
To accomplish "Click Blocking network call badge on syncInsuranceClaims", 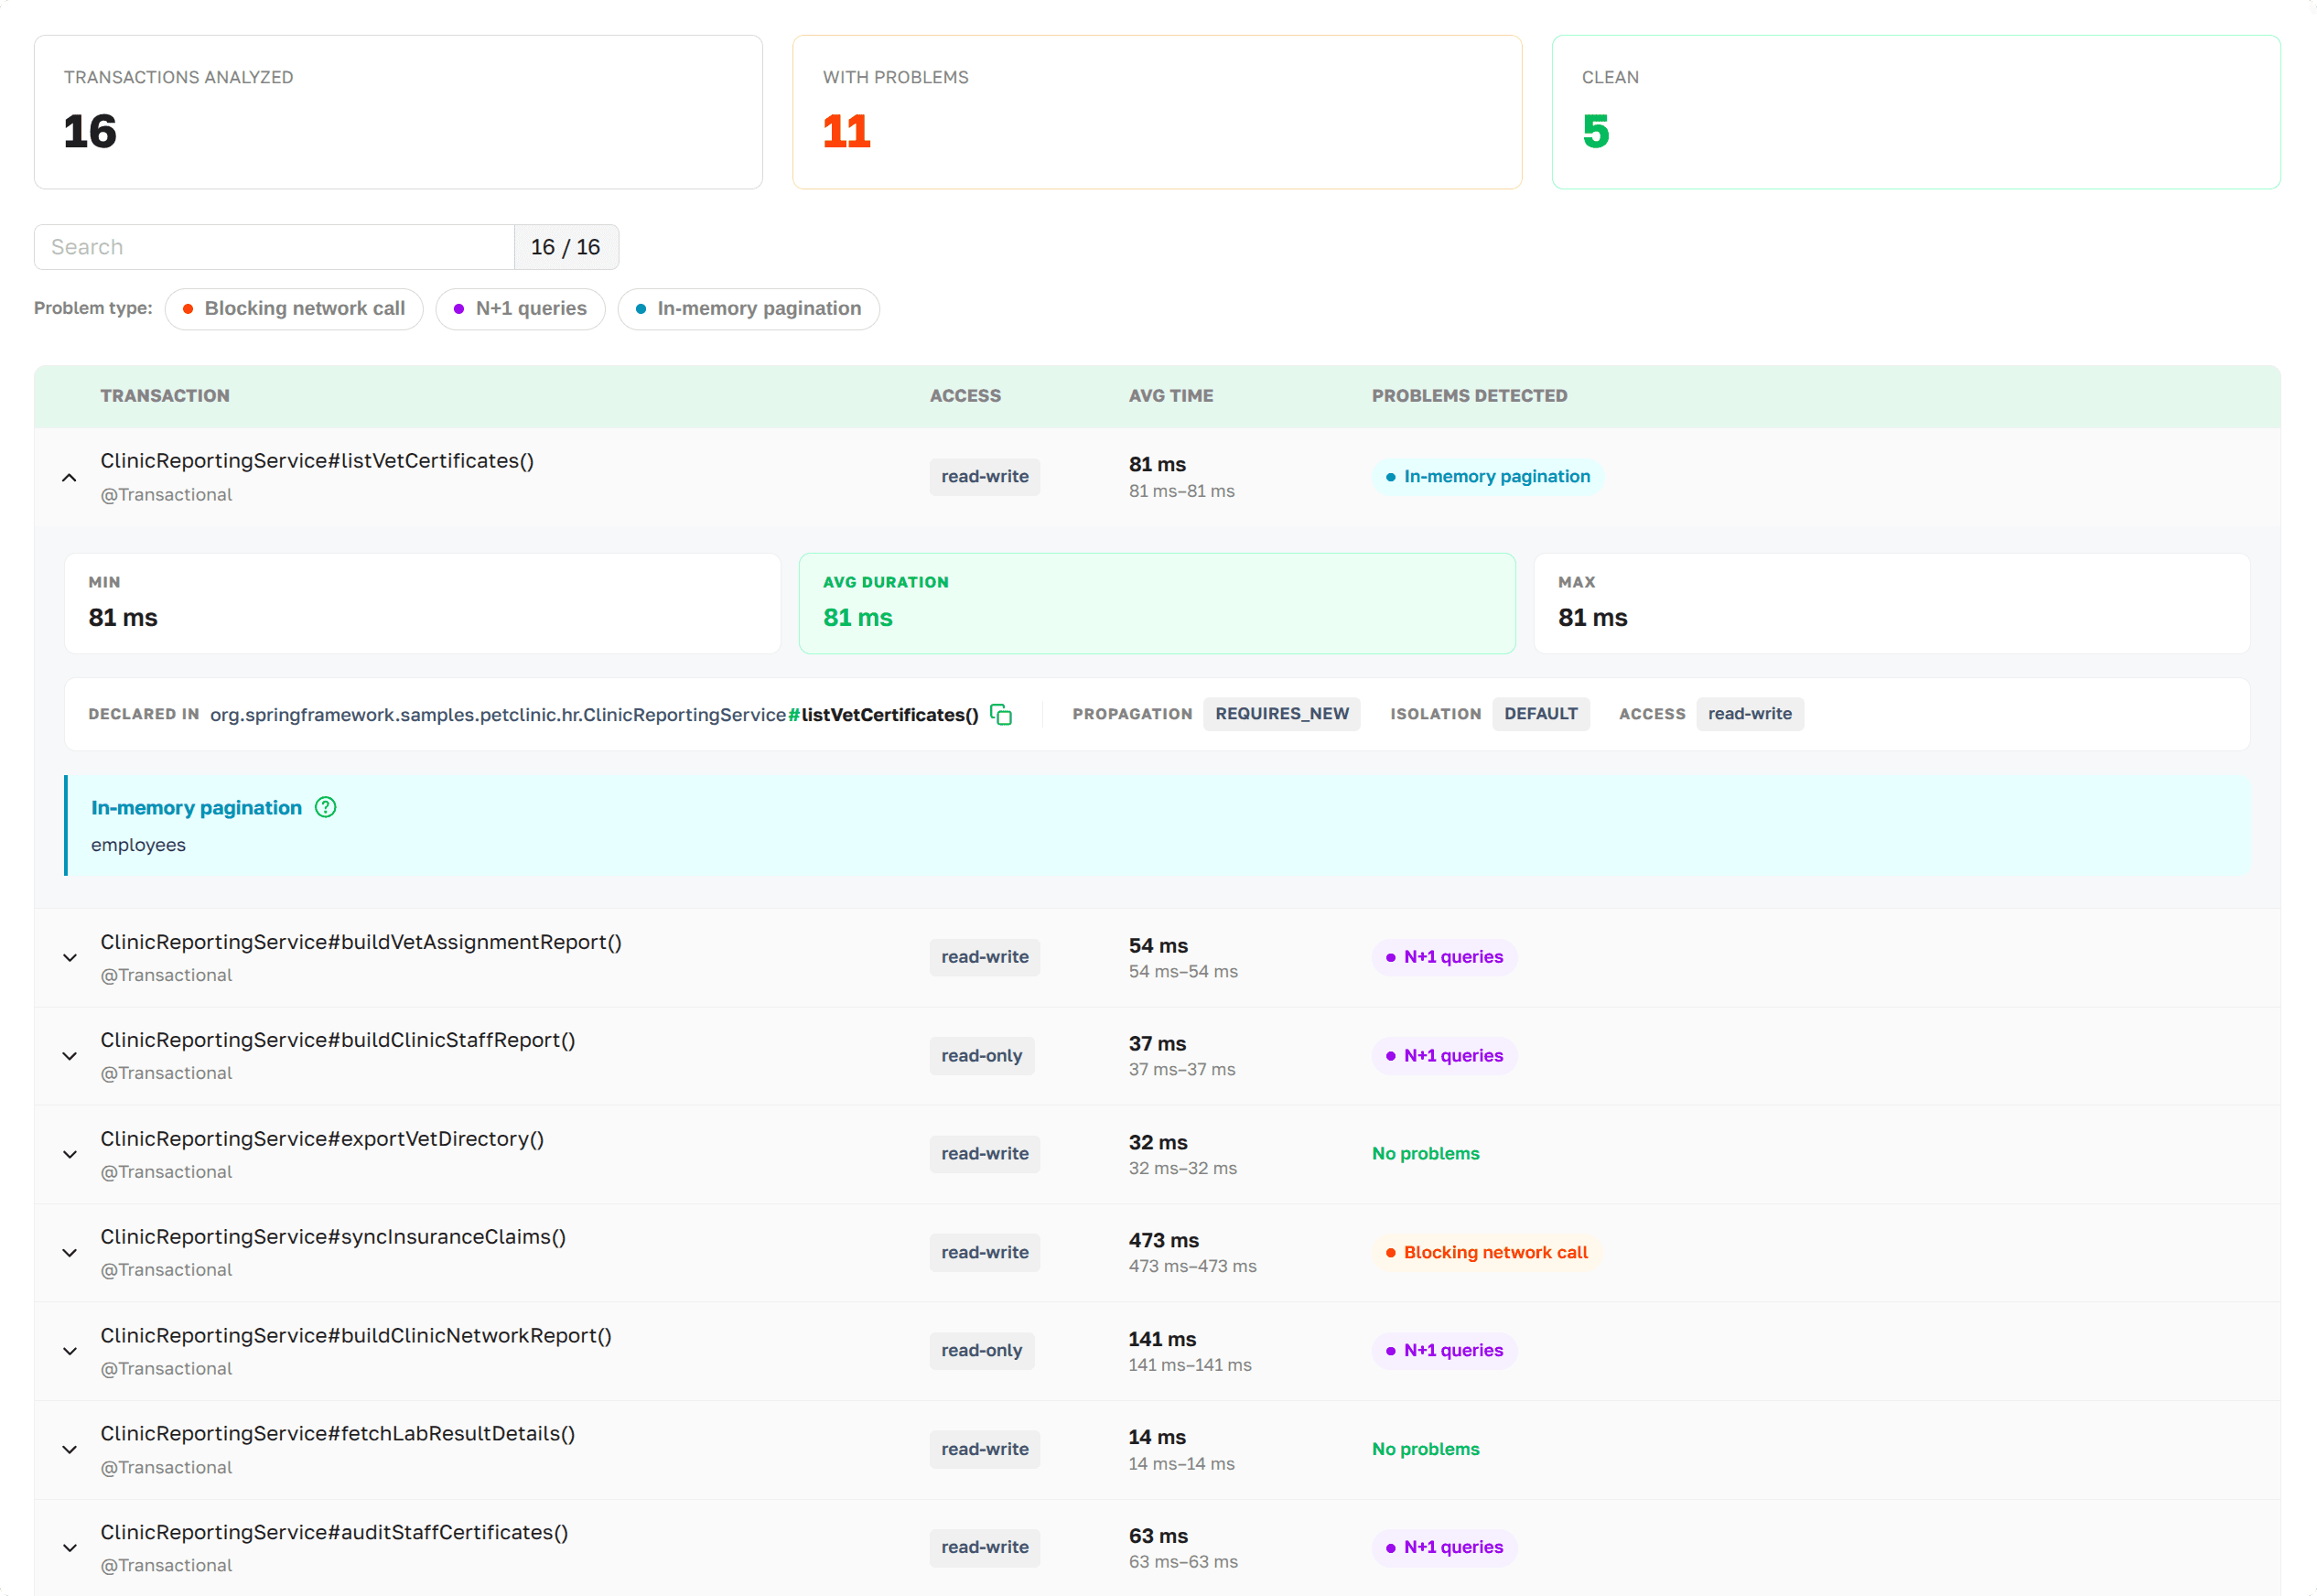I will click(1486, 1252).
